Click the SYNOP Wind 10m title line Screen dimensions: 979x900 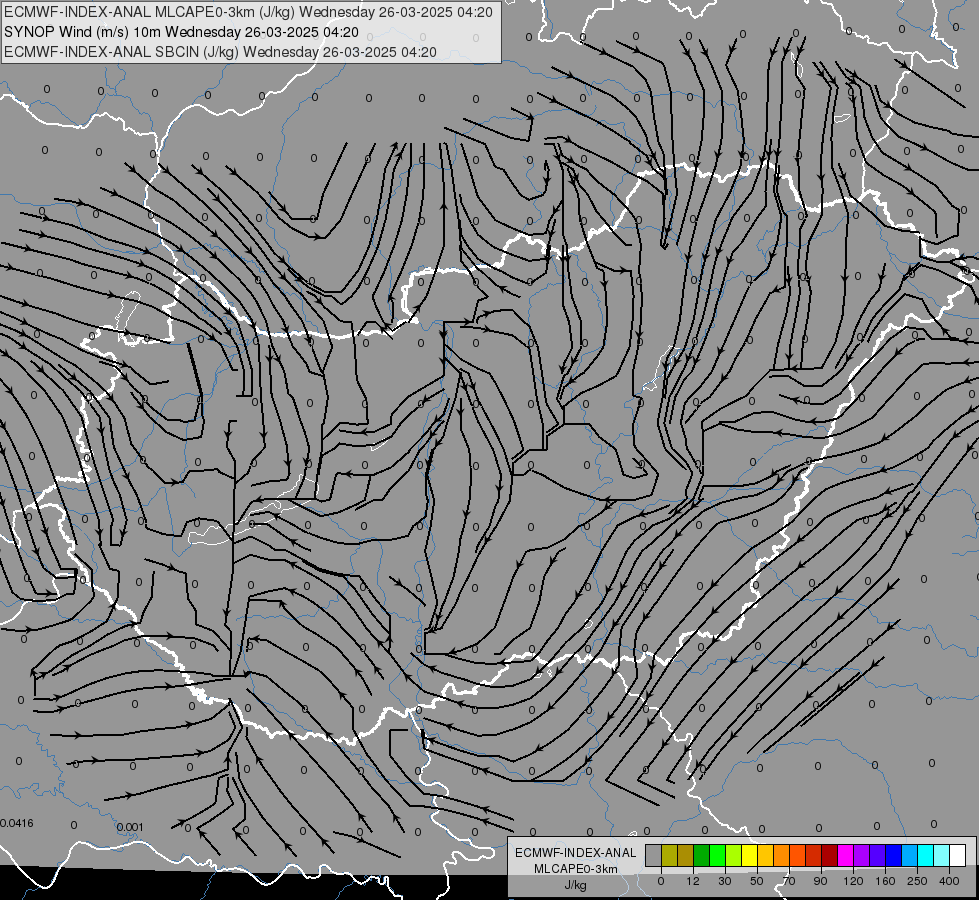click(181, 32)
